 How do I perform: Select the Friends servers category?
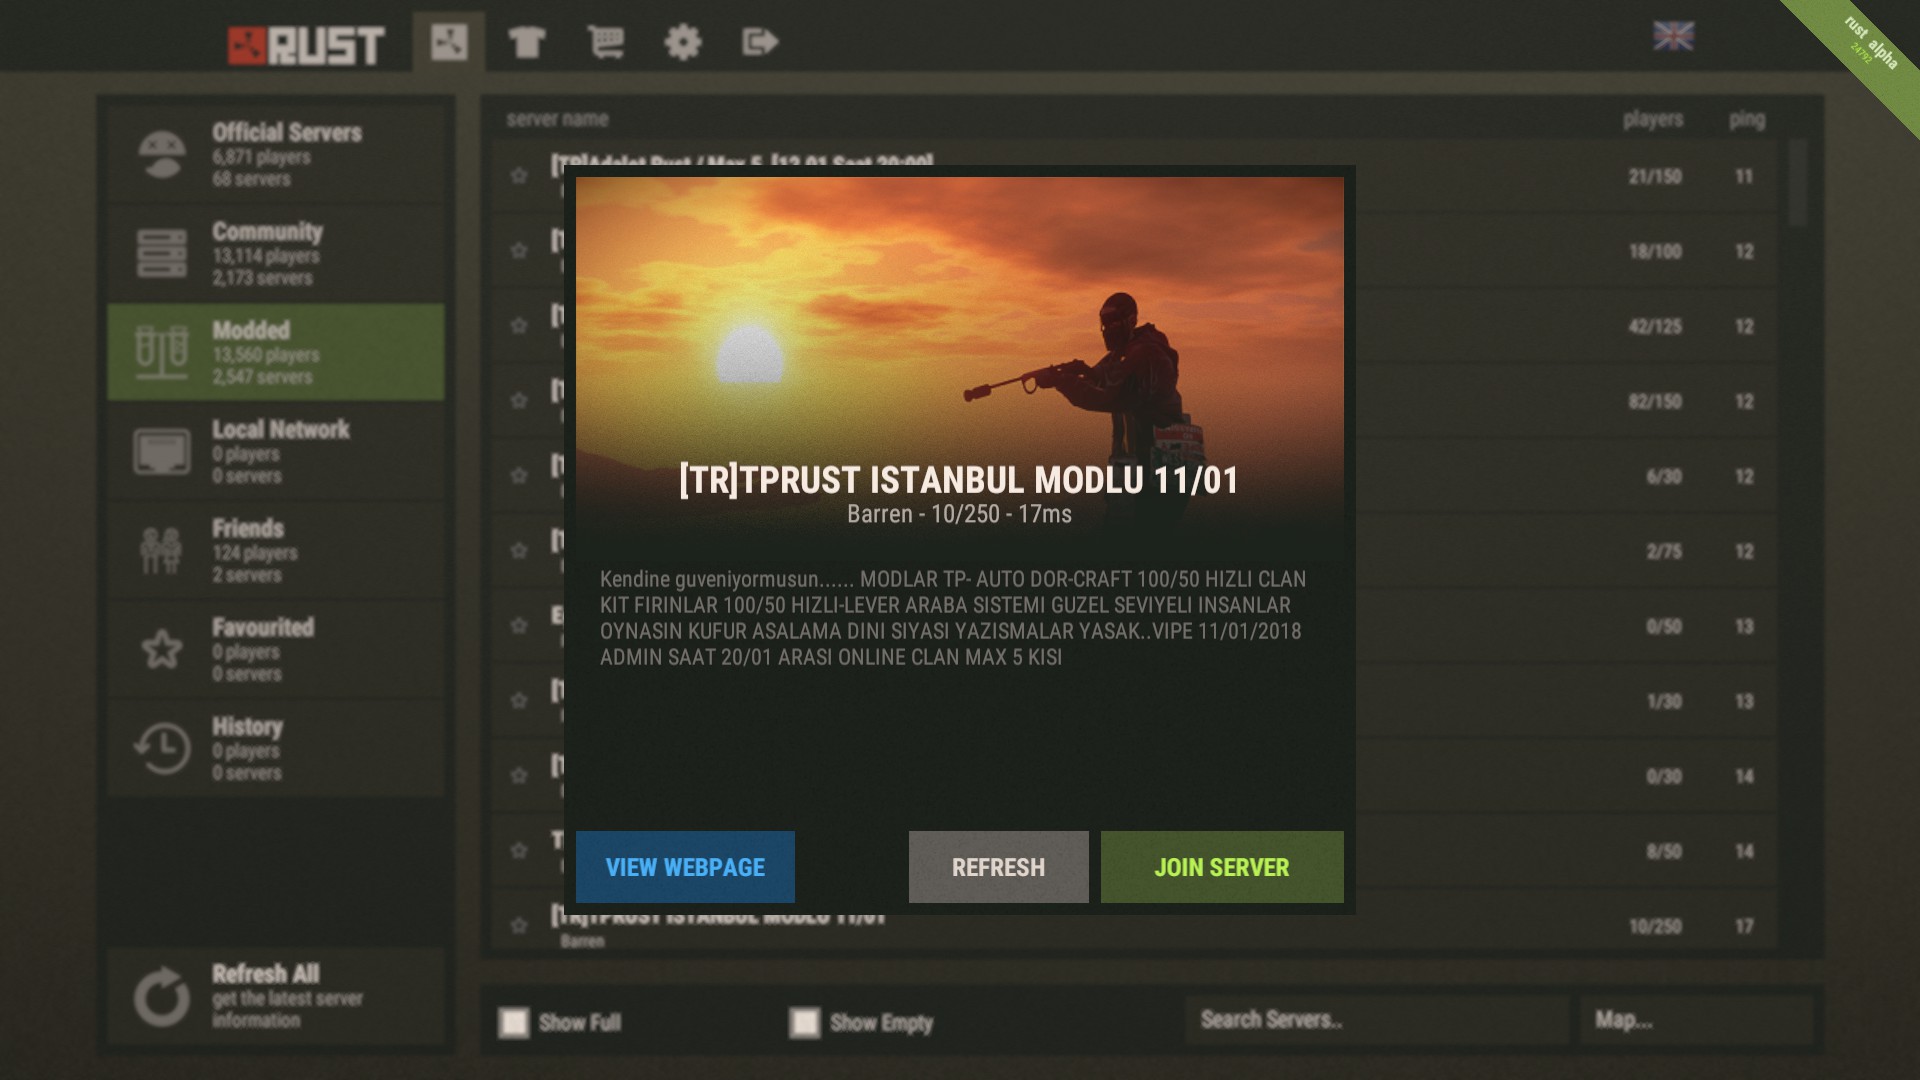[x=276, y=551]
